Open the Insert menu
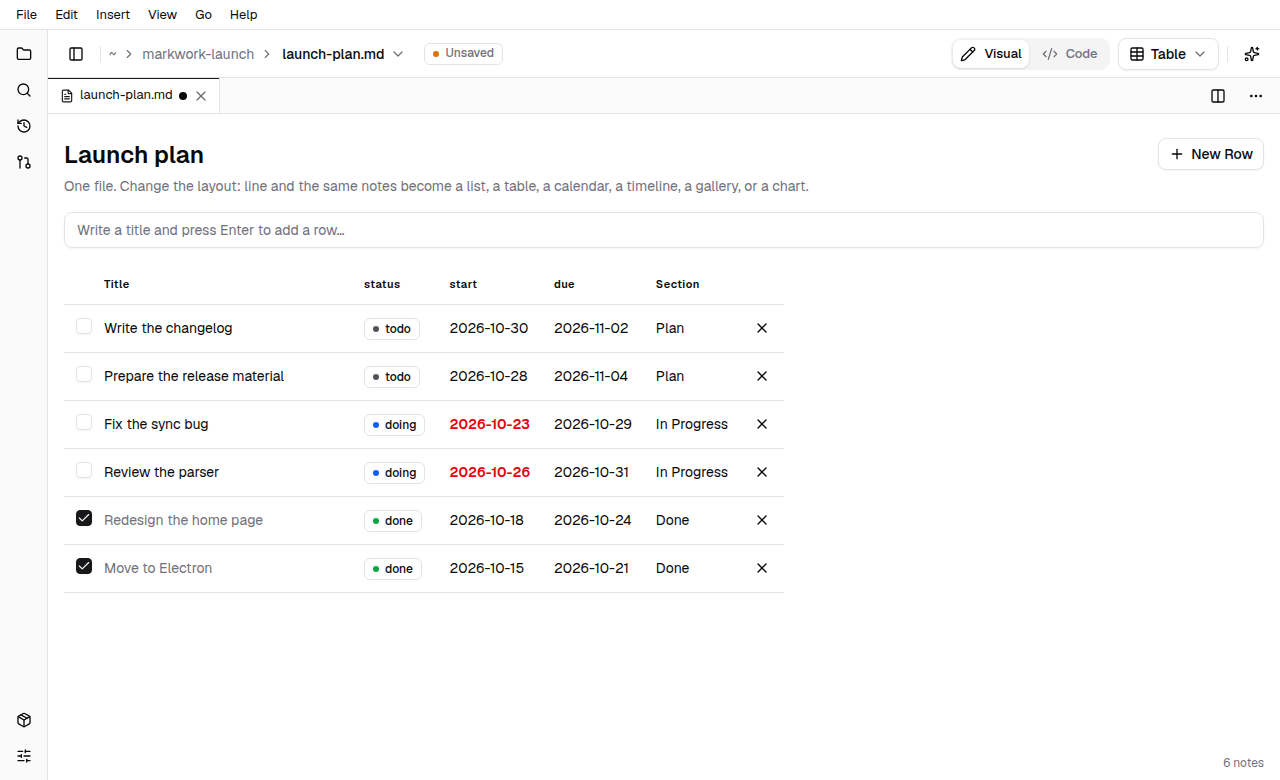The image size is (1280, 780). 113,15
